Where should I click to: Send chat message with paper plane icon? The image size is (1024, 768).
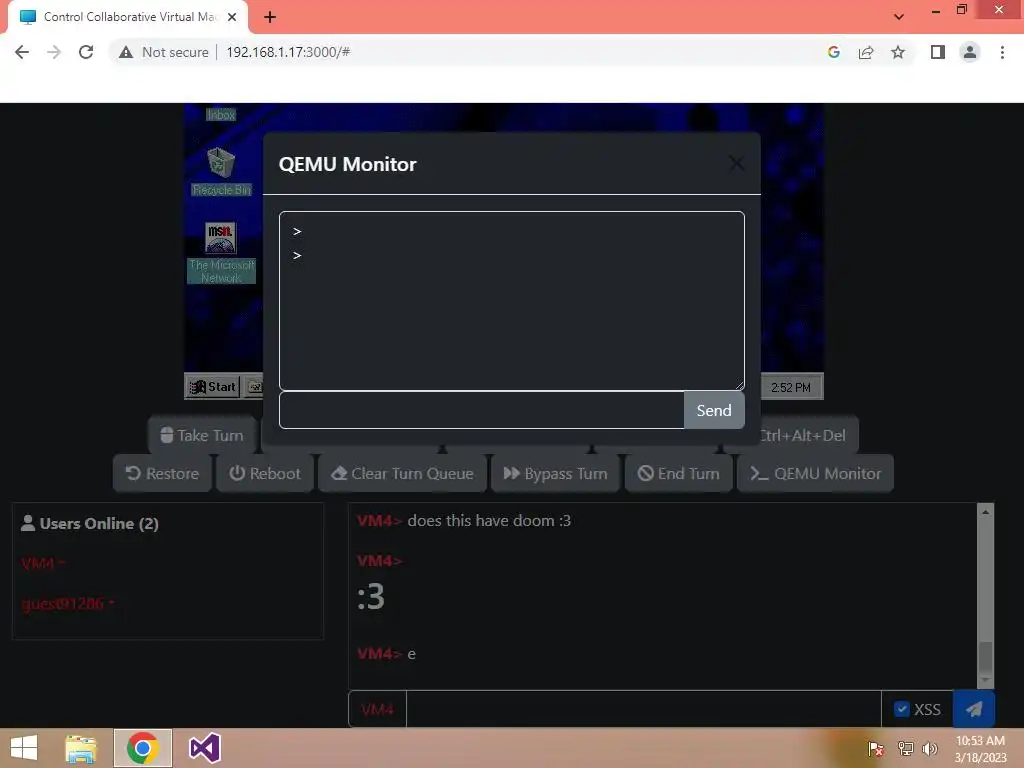pyautogui.click(x=974, y=709)
